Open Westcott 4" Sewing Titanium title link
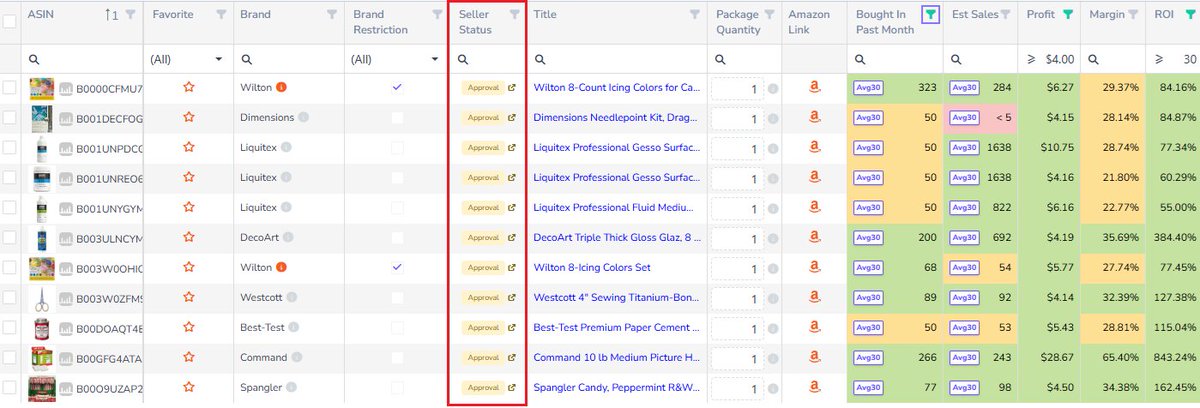 pos(617,298)
